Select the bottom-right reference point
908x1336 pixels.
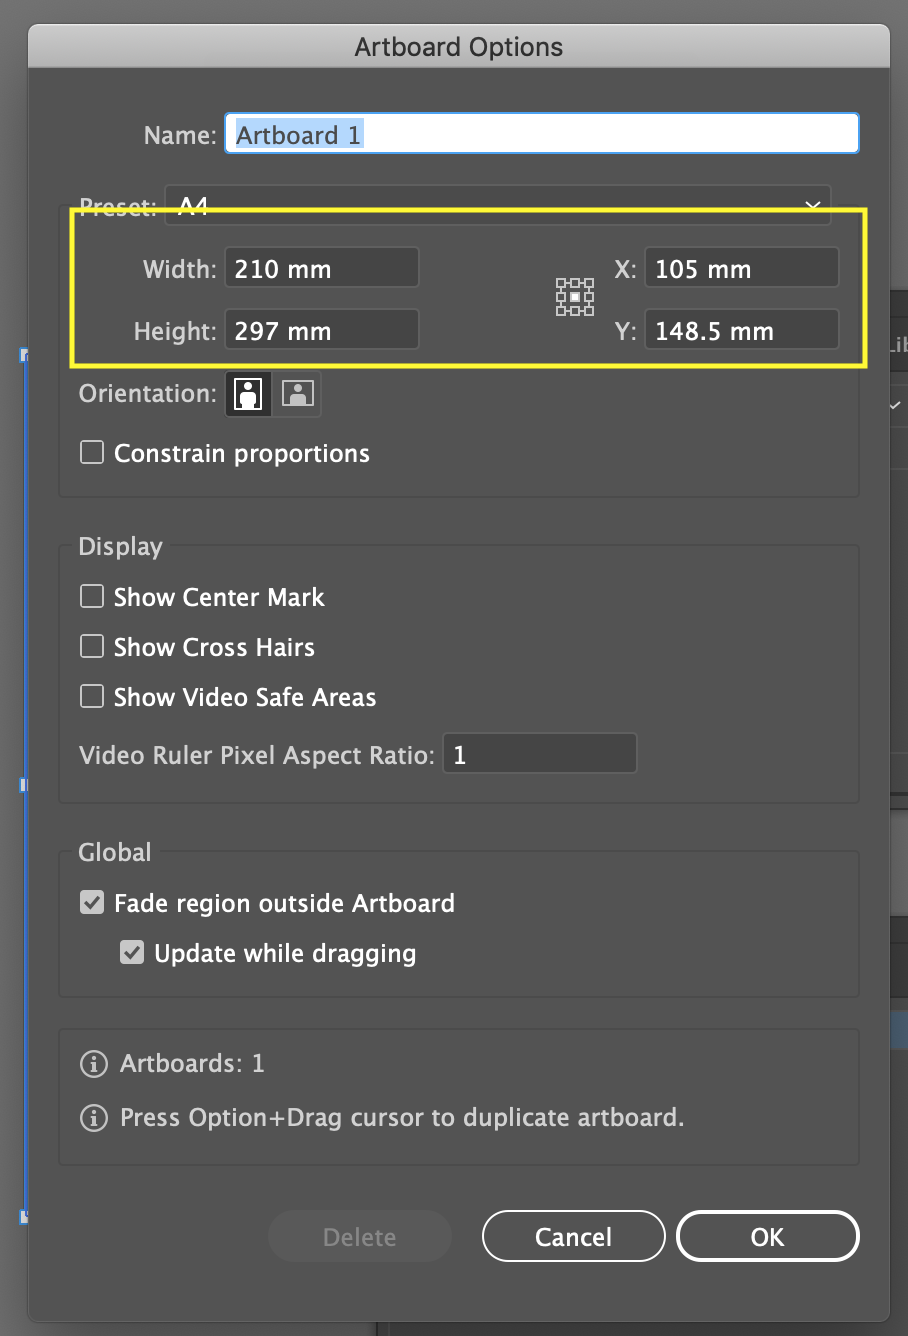[x=590, y=311]
